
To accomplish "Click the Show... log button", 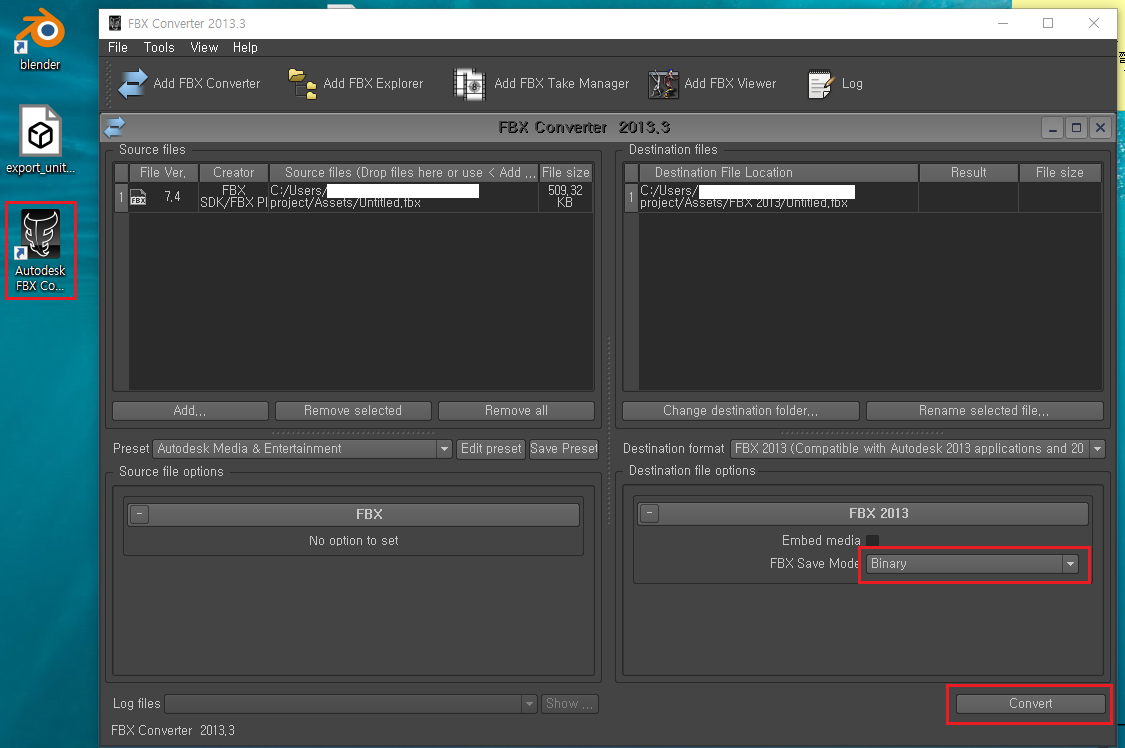I will click(x=570, y=704).
